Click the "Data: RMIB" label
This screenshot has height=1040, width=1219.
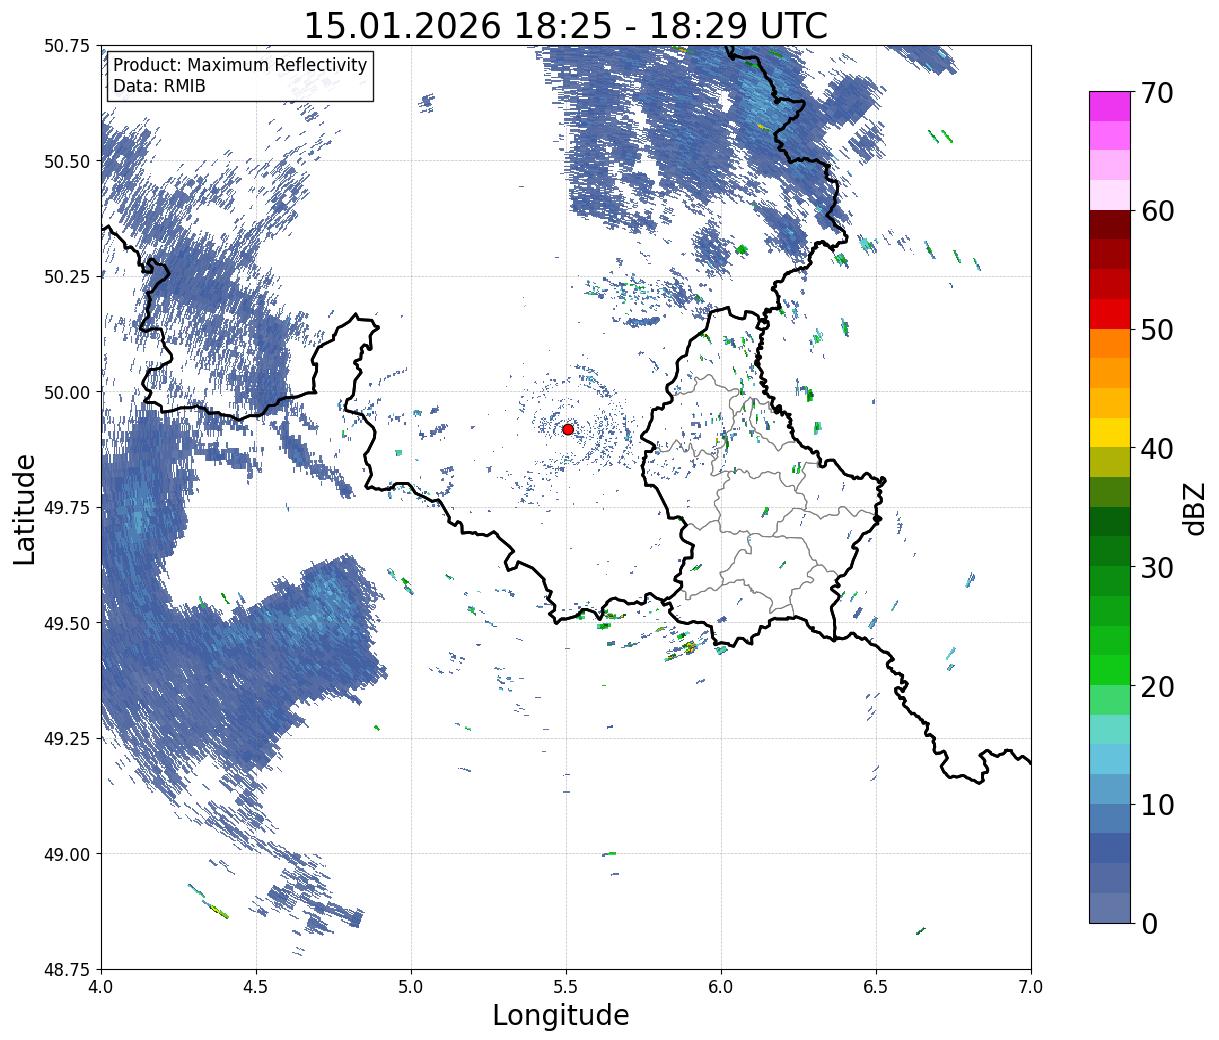tap(159, 86)
